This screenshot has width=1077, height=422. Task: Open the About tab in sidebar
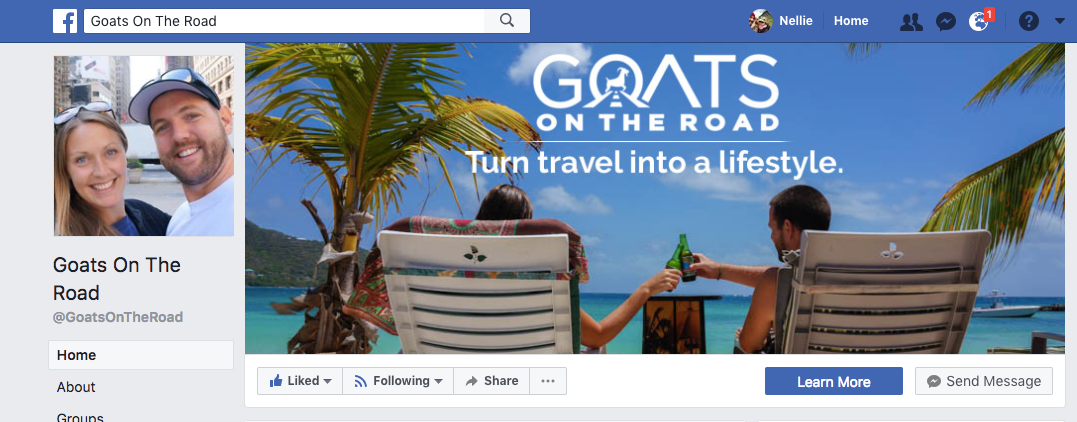[141, 387]
